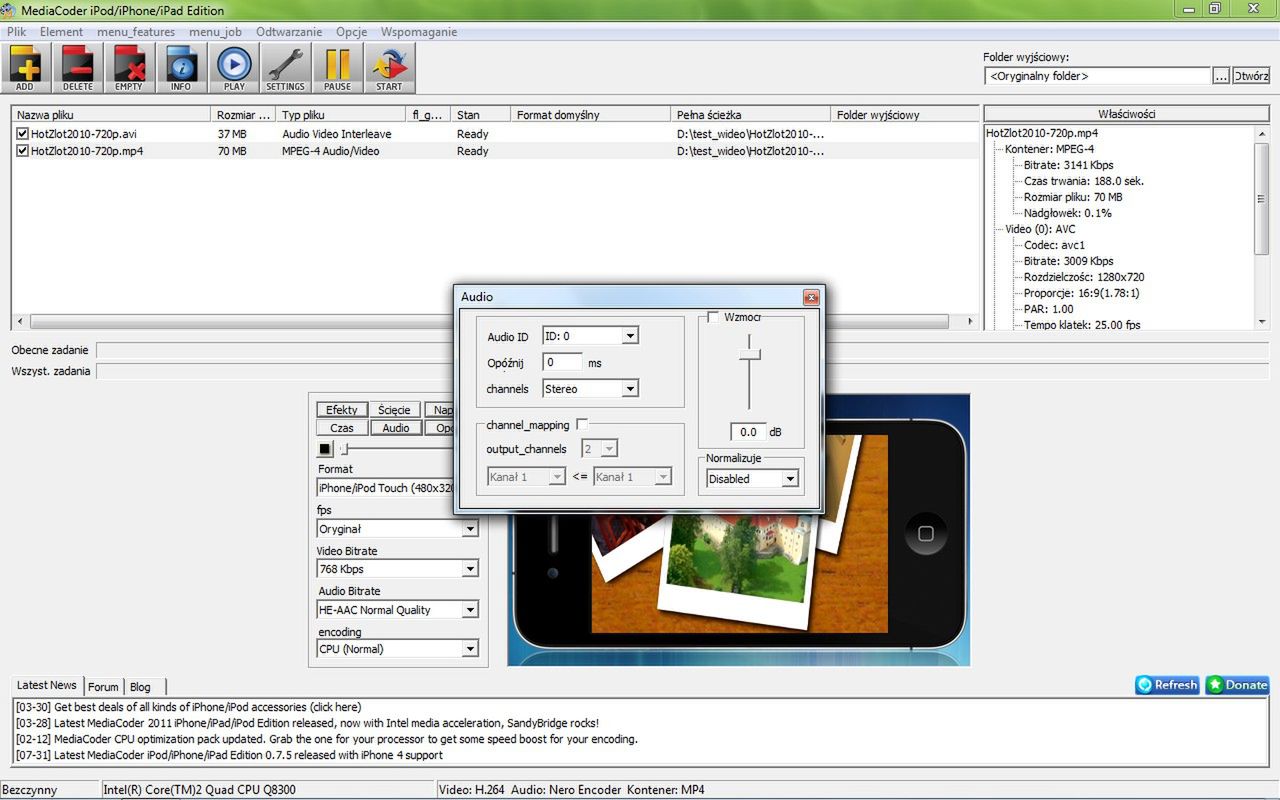Open the Element menu
The height and width of the screenshot is (800, 1280).
62,32
